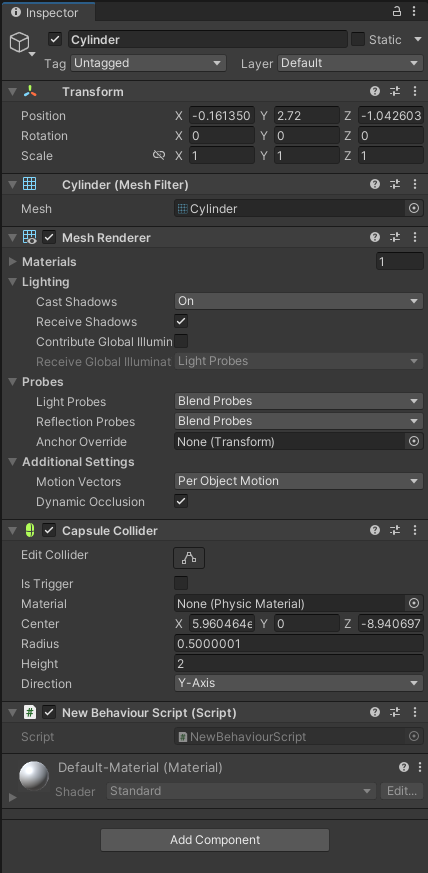This screenshot has height=873, width=428.
Task: Open the Light Probes dropdown
Action: point(299,401)
